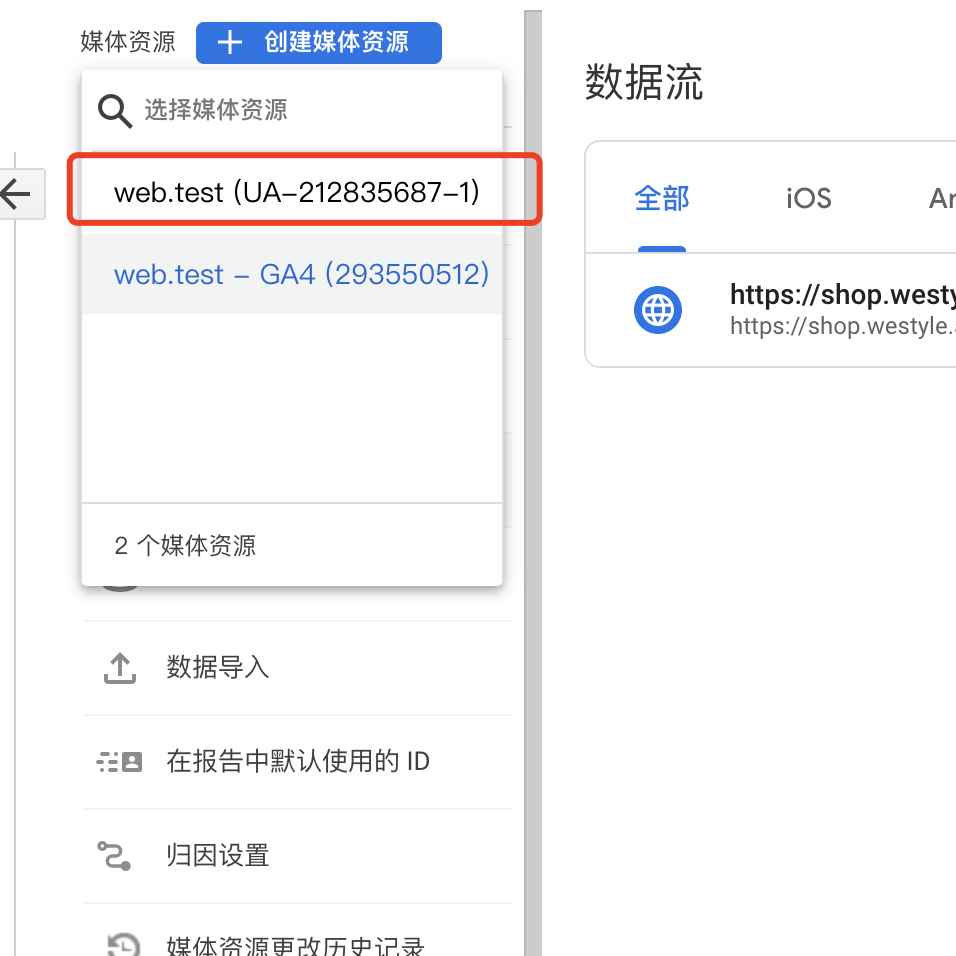This screenshot has width=956, height=956.
Task: Open 数据导入 menu item
Action: click(x=298, y=668)
